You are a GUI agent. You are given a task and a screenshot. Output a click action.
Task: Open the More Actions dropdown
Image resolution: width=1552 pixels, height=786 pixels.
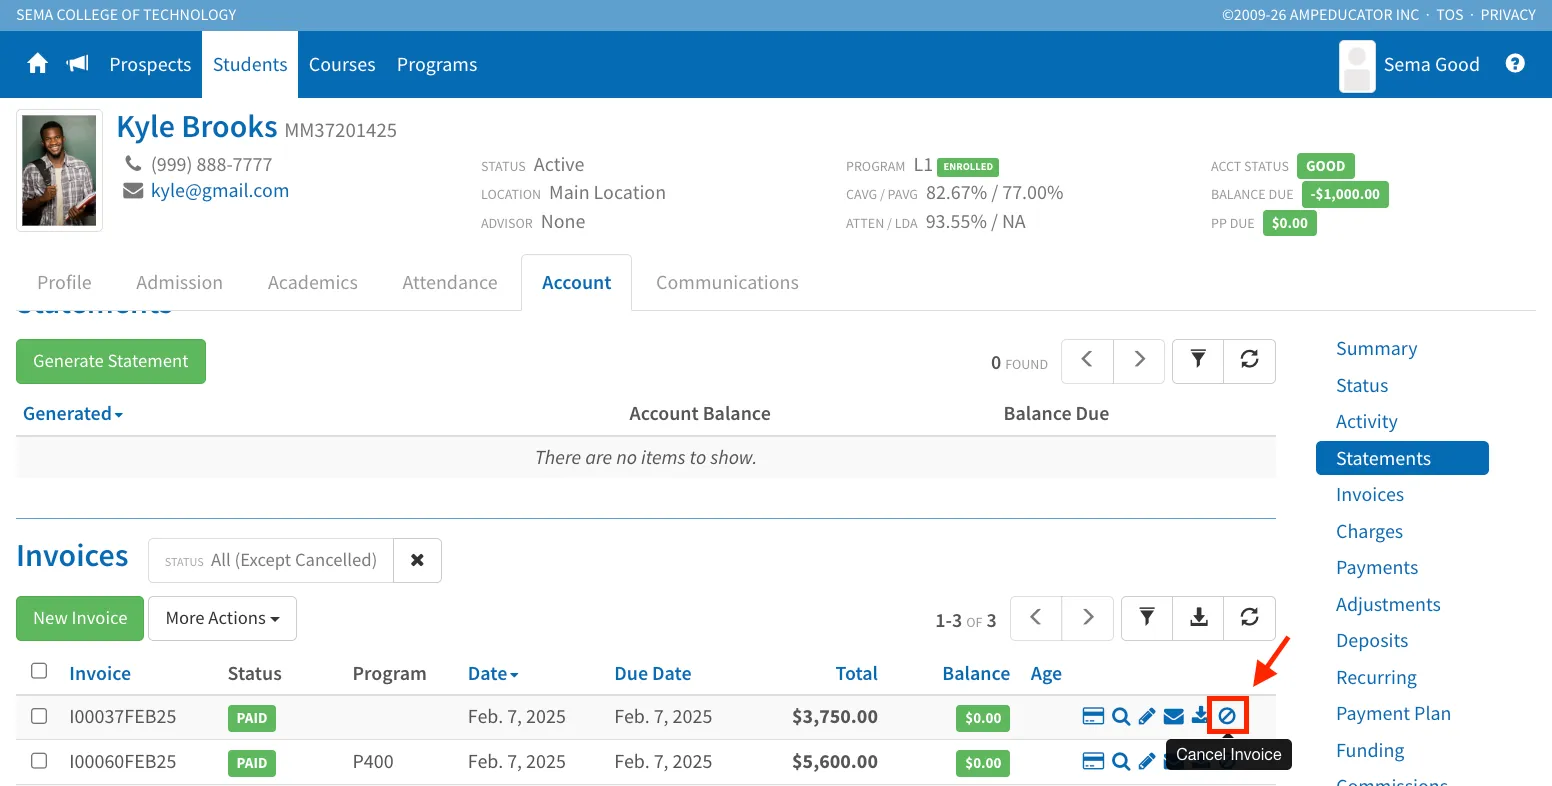222,618
